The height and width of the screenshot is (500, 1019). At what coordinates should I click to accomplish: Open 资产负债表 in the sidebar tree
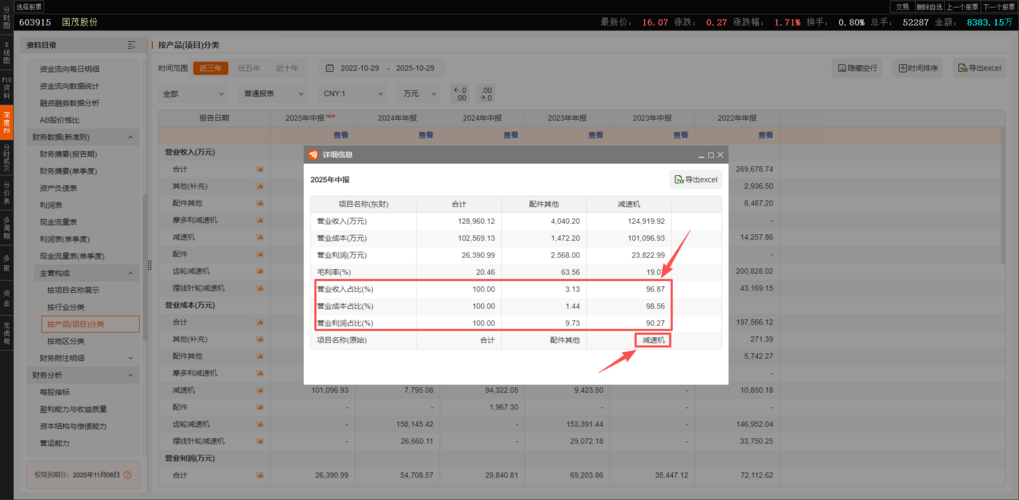(x=58, y=188)
